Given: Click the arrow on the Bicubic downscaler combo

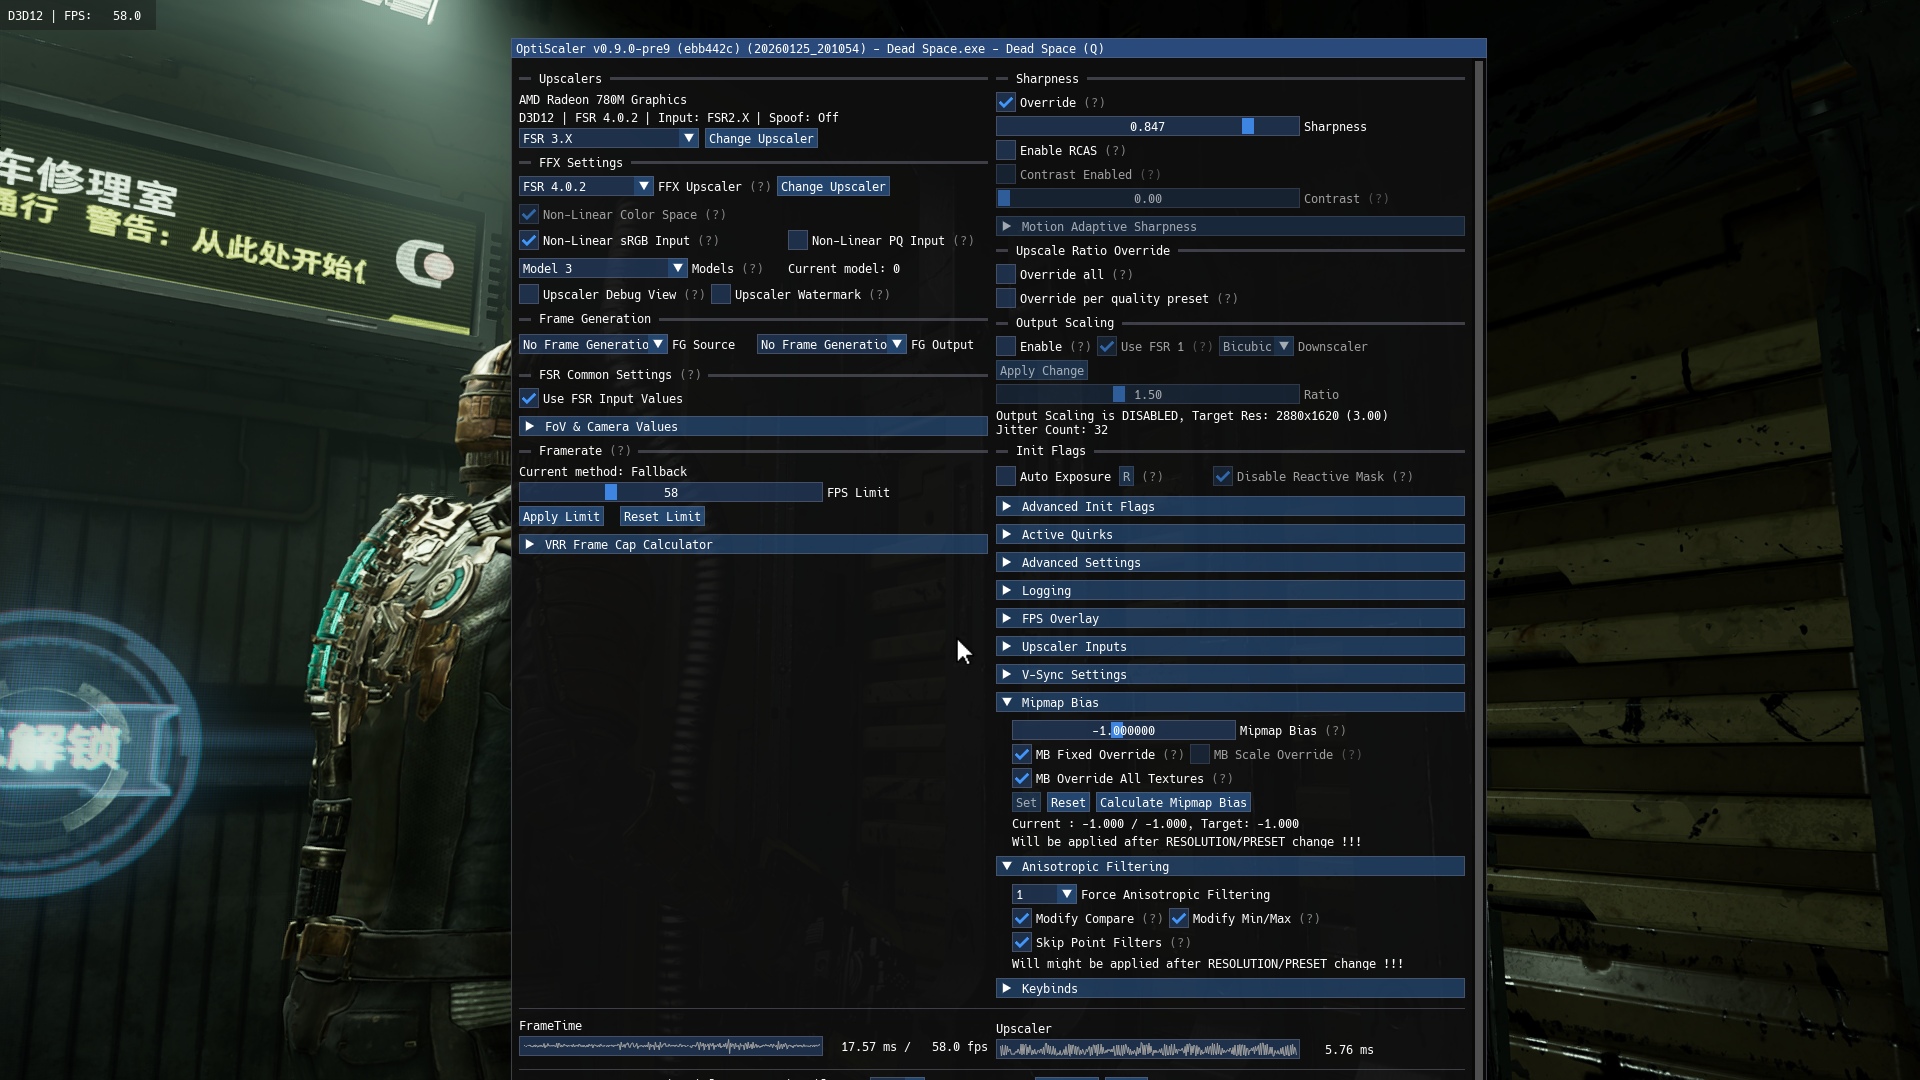Looking at the screenshot, I should (x=1283, y=347).
